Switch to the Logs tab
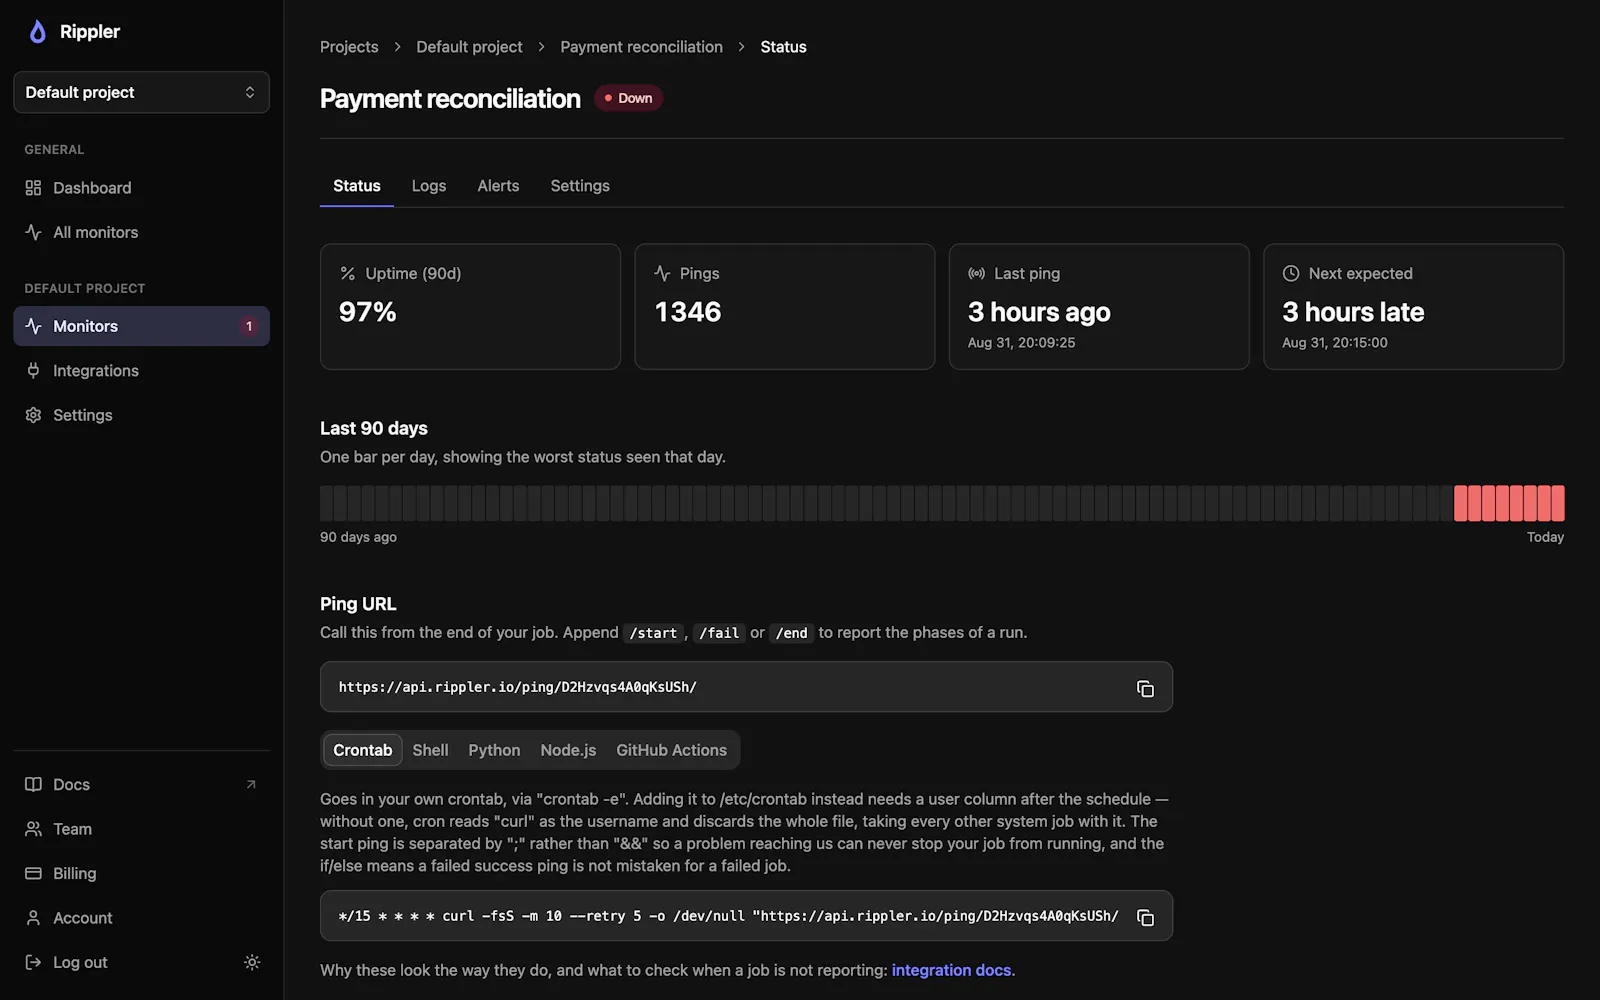 point(429,186)
